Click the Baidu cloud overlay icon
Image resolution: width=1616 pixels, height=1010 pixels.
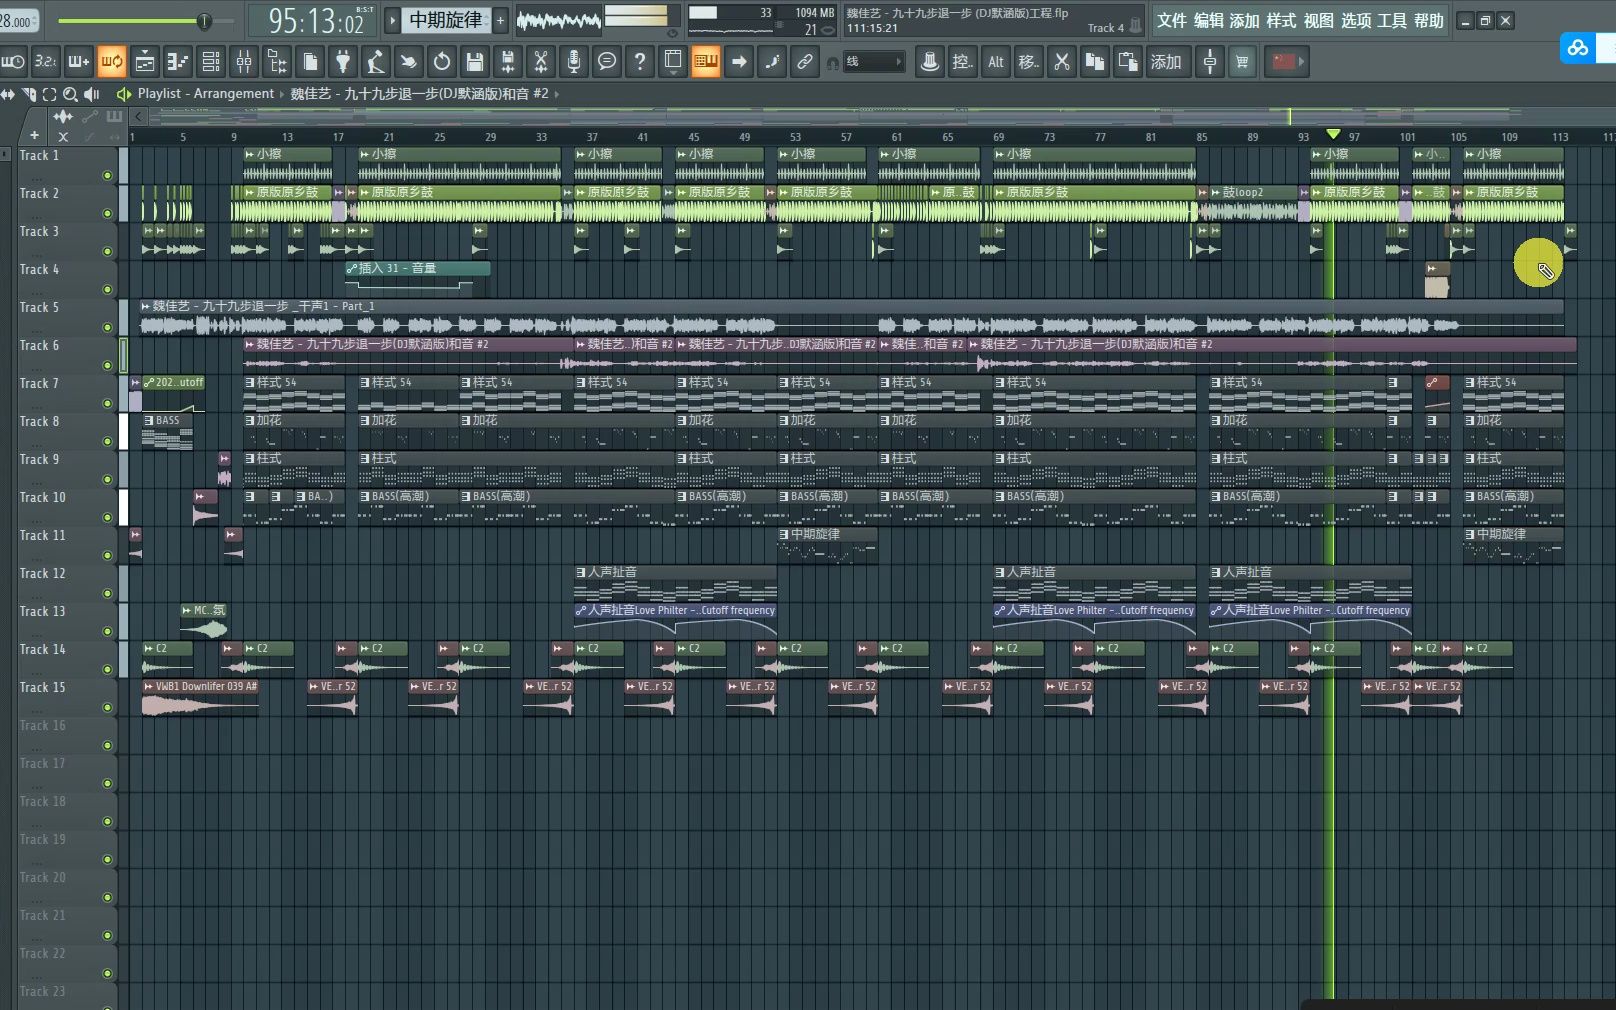coord(1577,48)
